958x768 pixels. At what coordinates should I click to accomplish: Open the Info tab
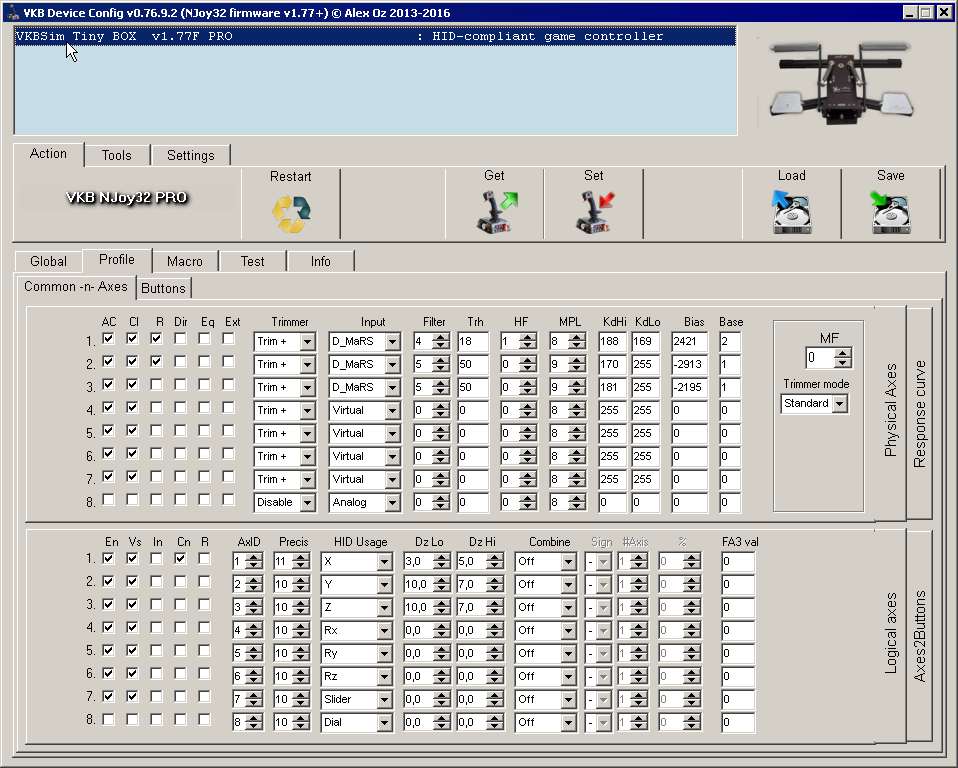[320, 261]
